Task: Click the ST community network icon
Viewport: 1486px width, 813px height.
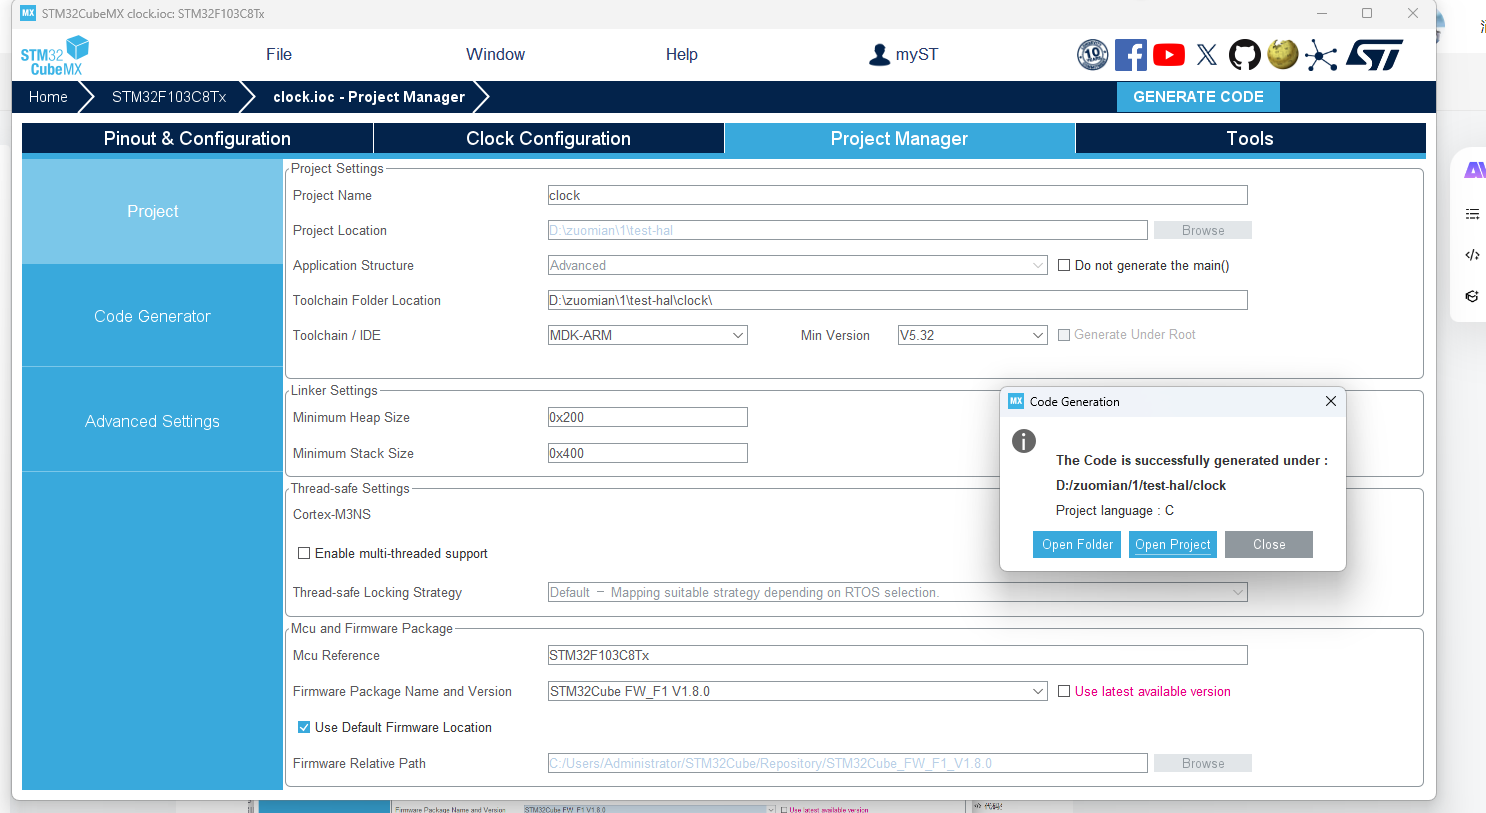Action: 1320,55
